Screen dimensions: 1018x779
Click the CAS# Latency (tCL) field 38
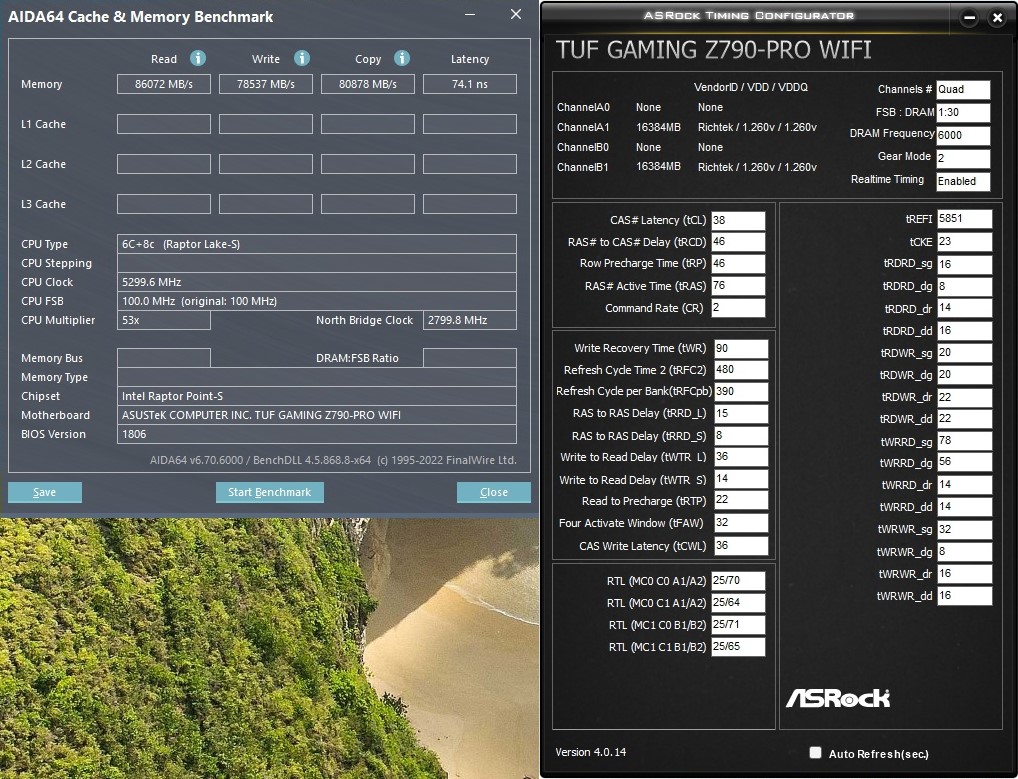click(x=738, y=220)
